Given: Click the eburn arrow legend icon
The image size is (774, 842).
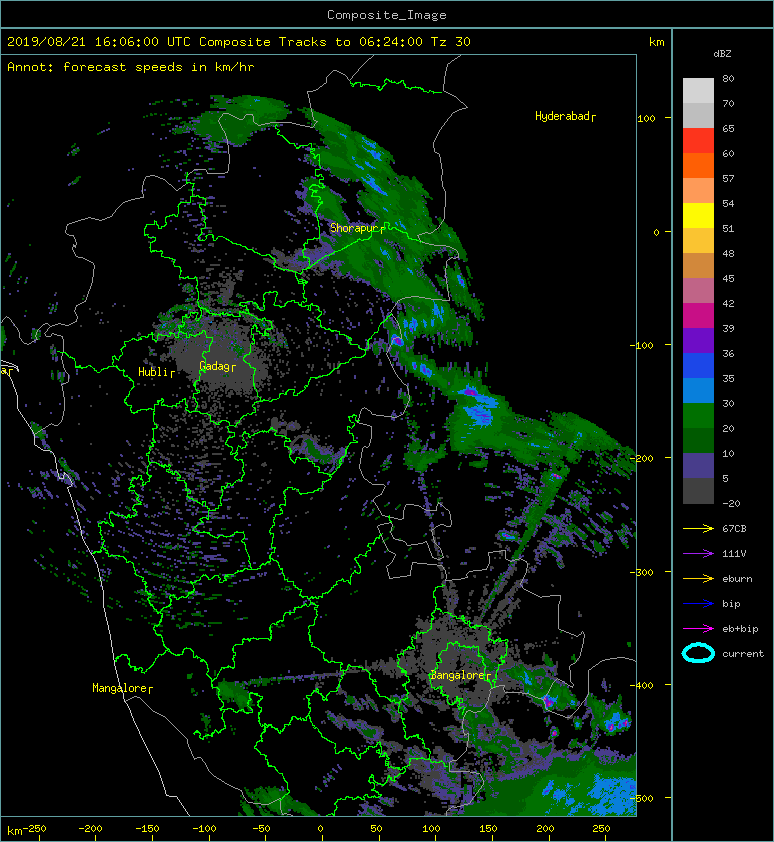Looking at the screenshot, I should point(698,579).
